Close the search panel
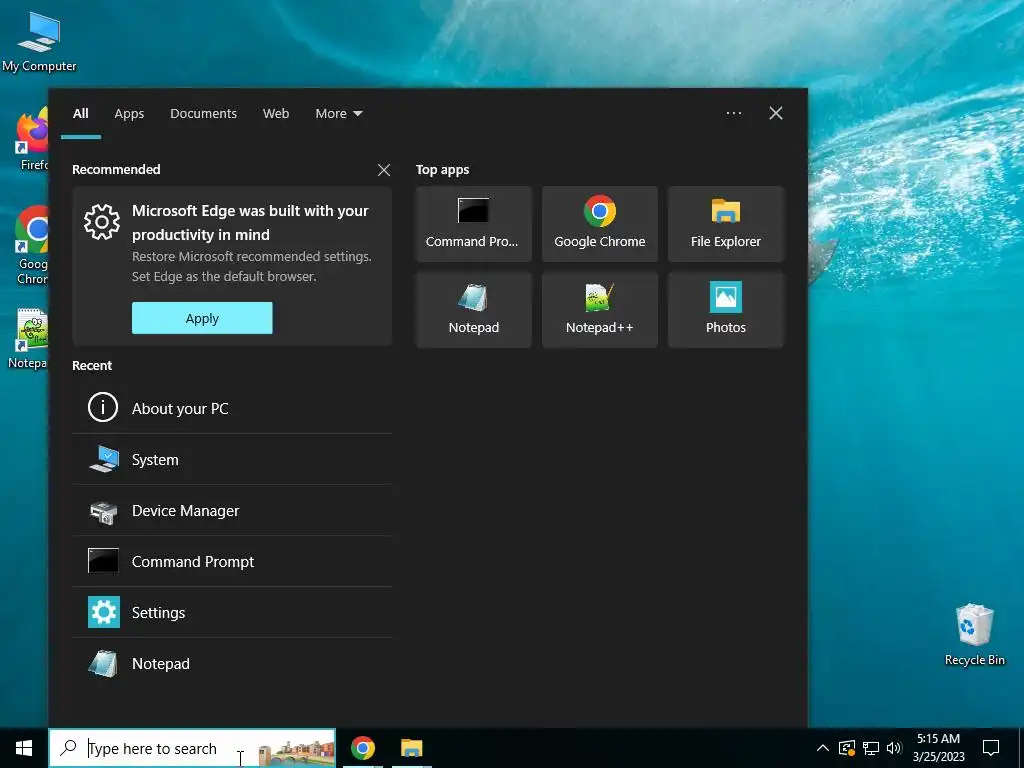Screen dimensions: 1024x768 coord(776,113)
